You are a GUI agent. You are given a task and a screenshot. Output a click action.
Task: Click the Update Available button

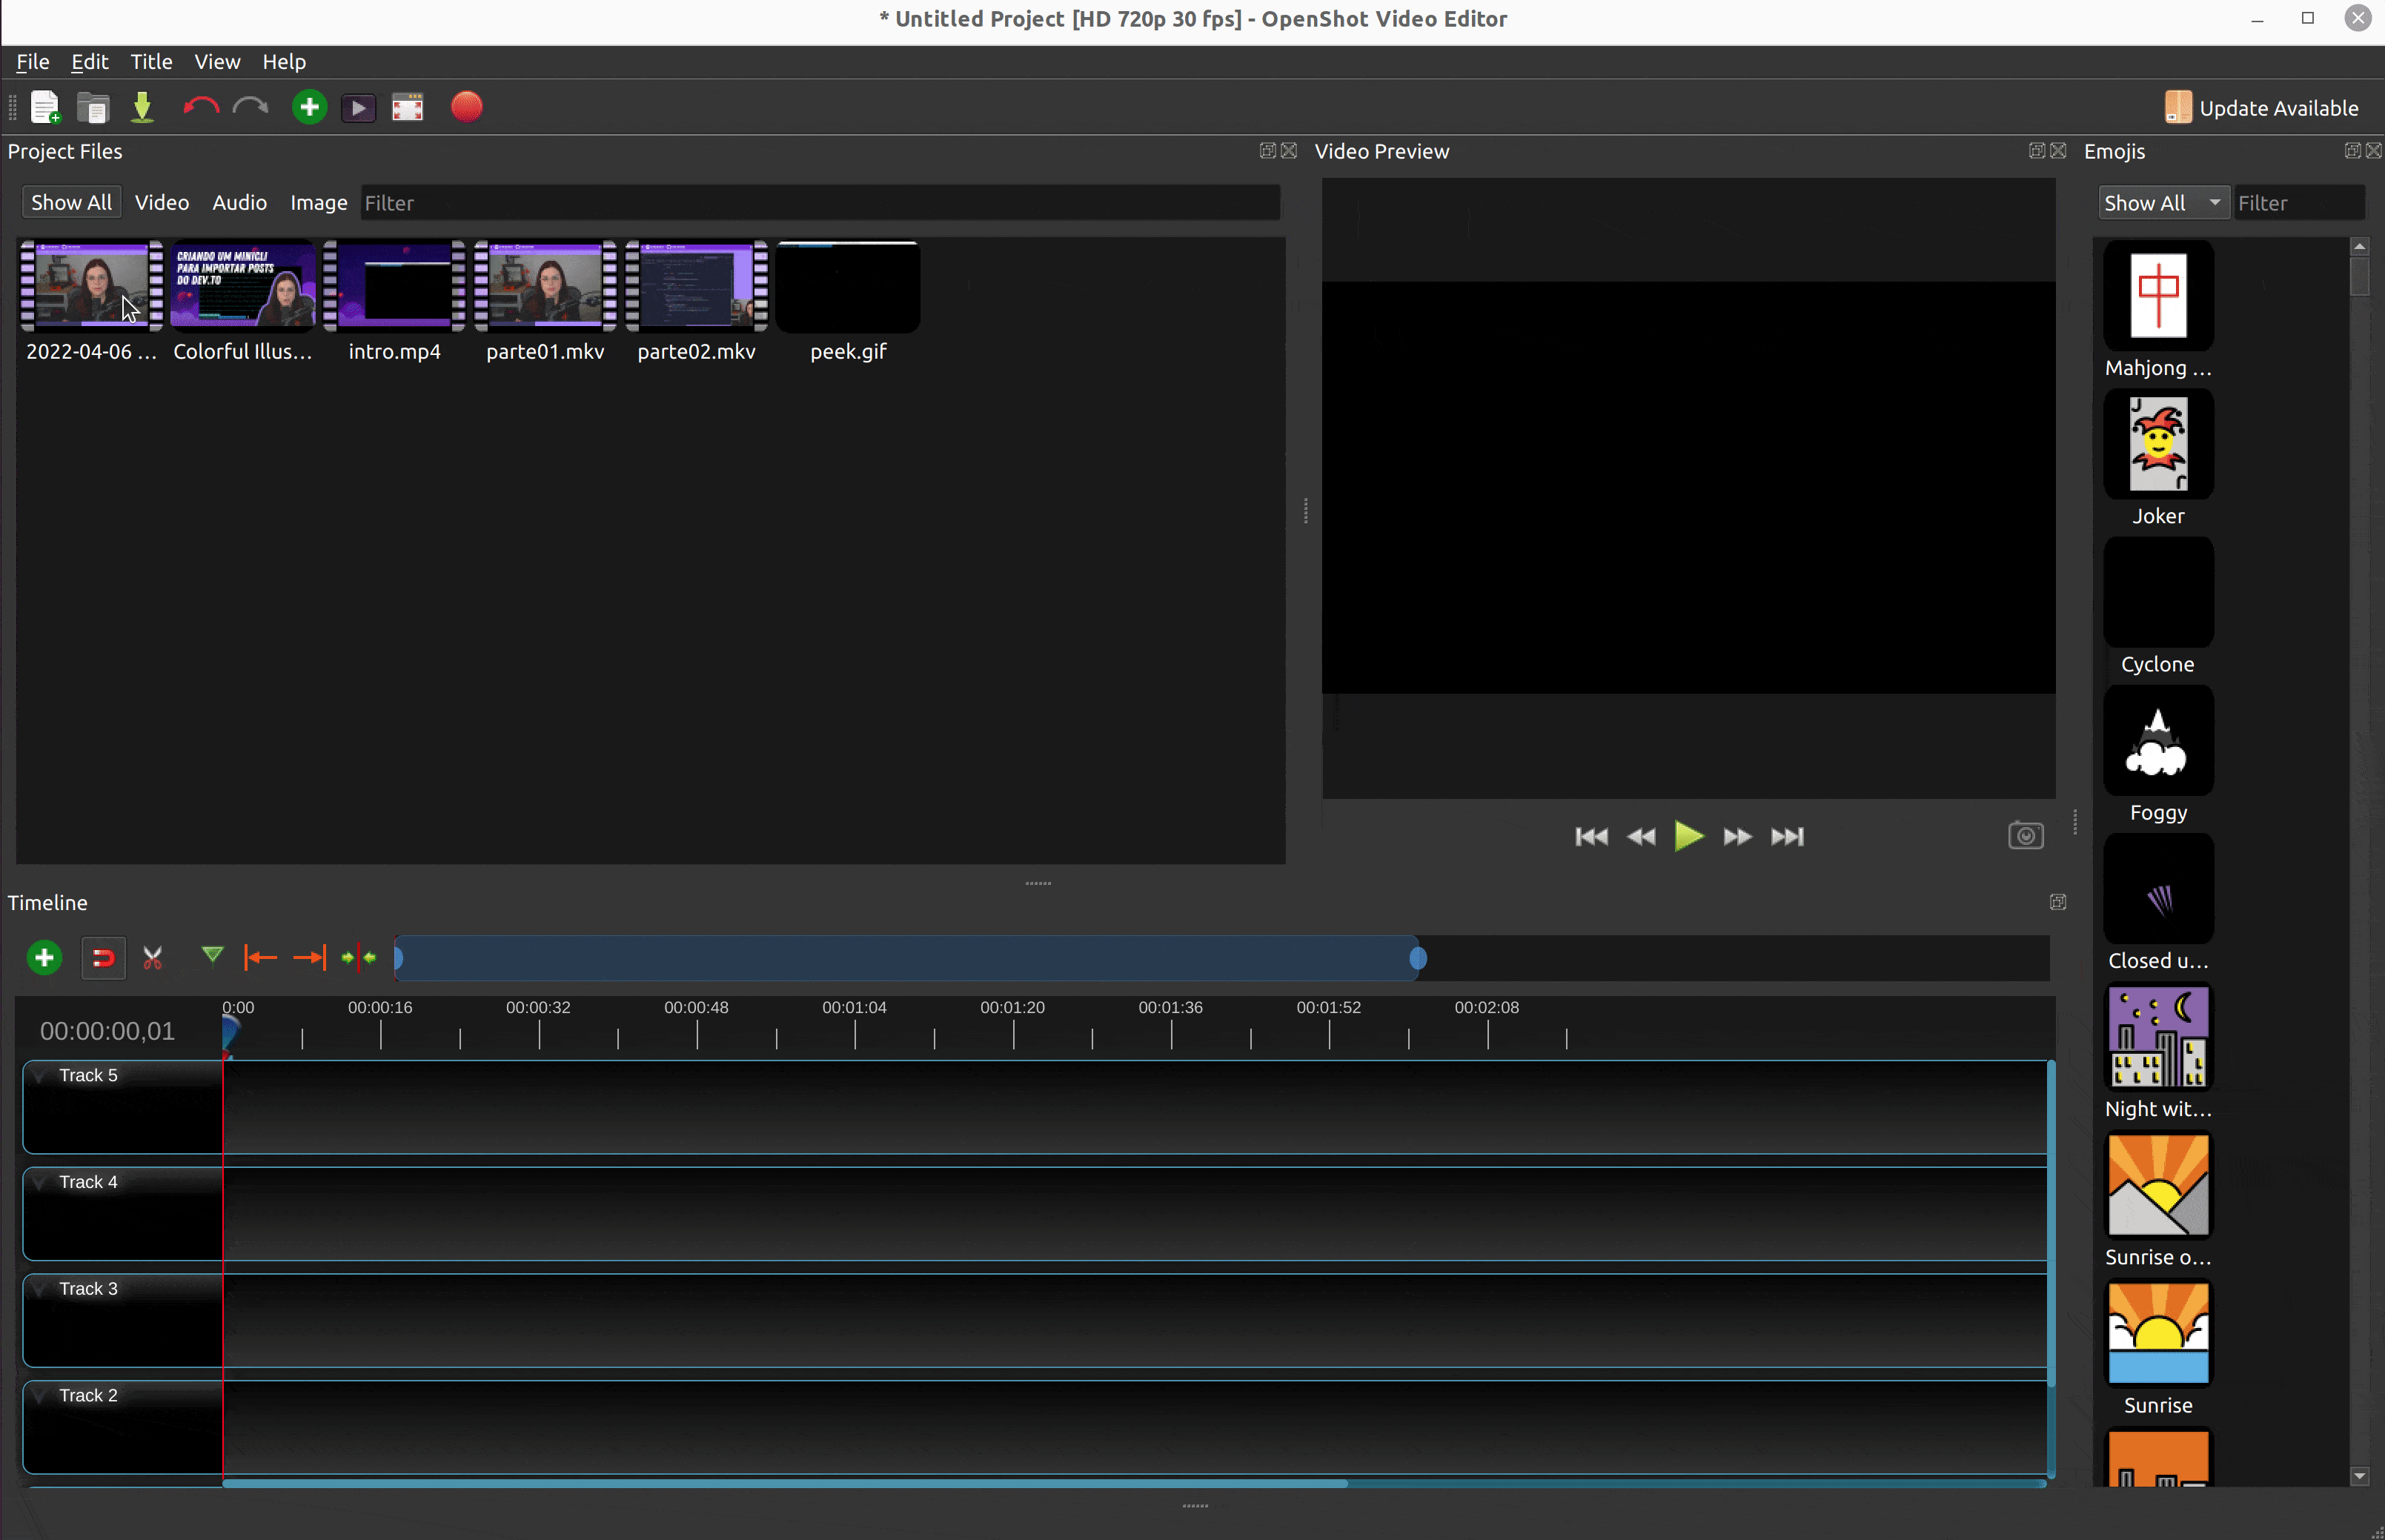point(2261,107)
